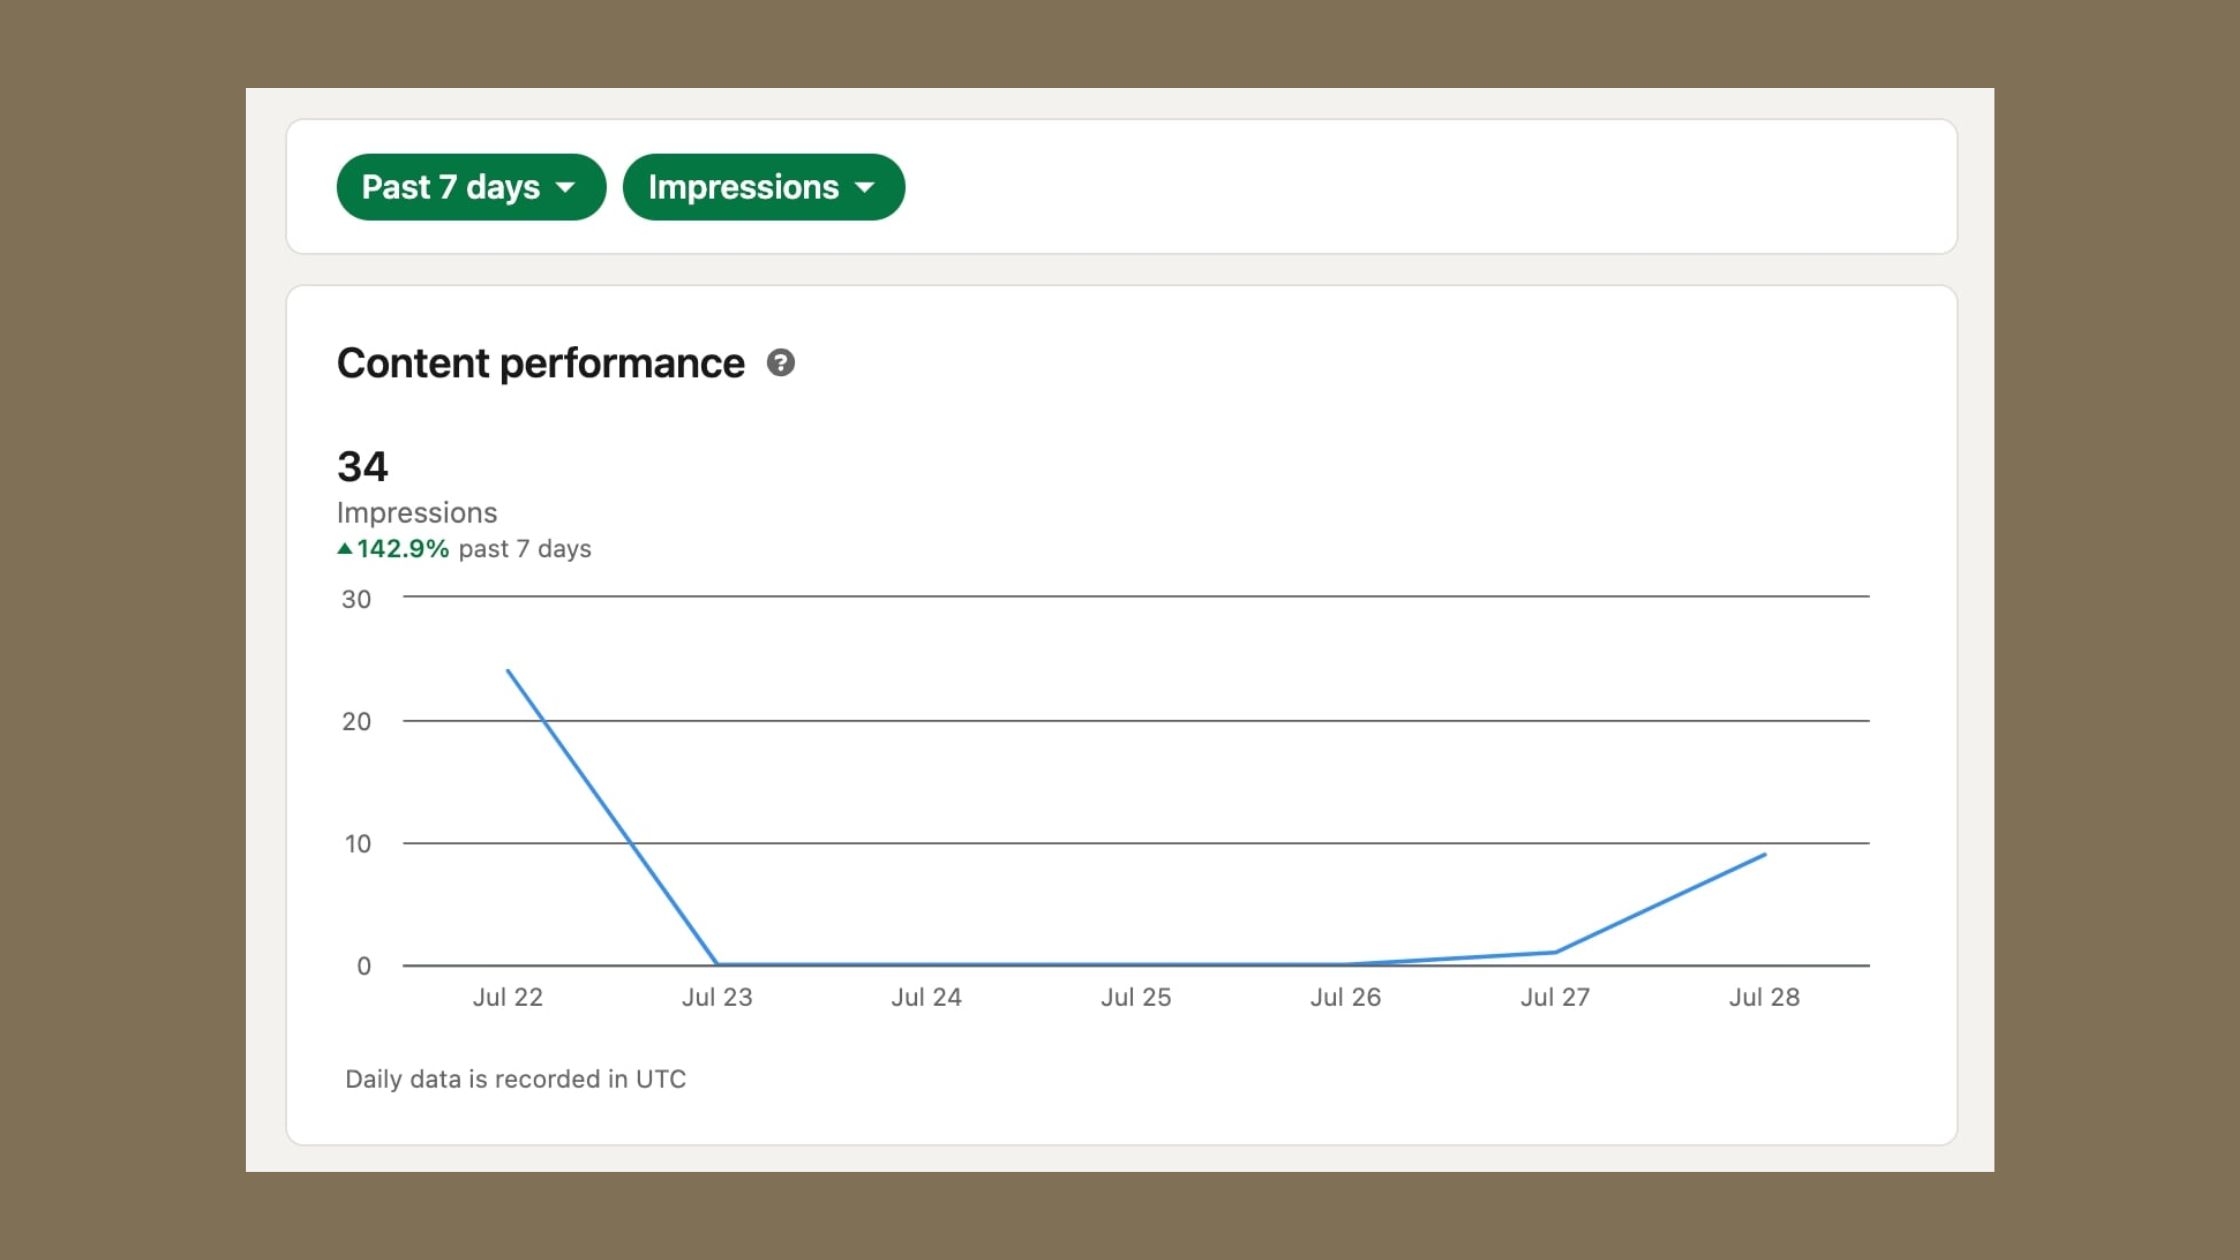Click the chart data point above Jul 27

(x=1555, y=952)
